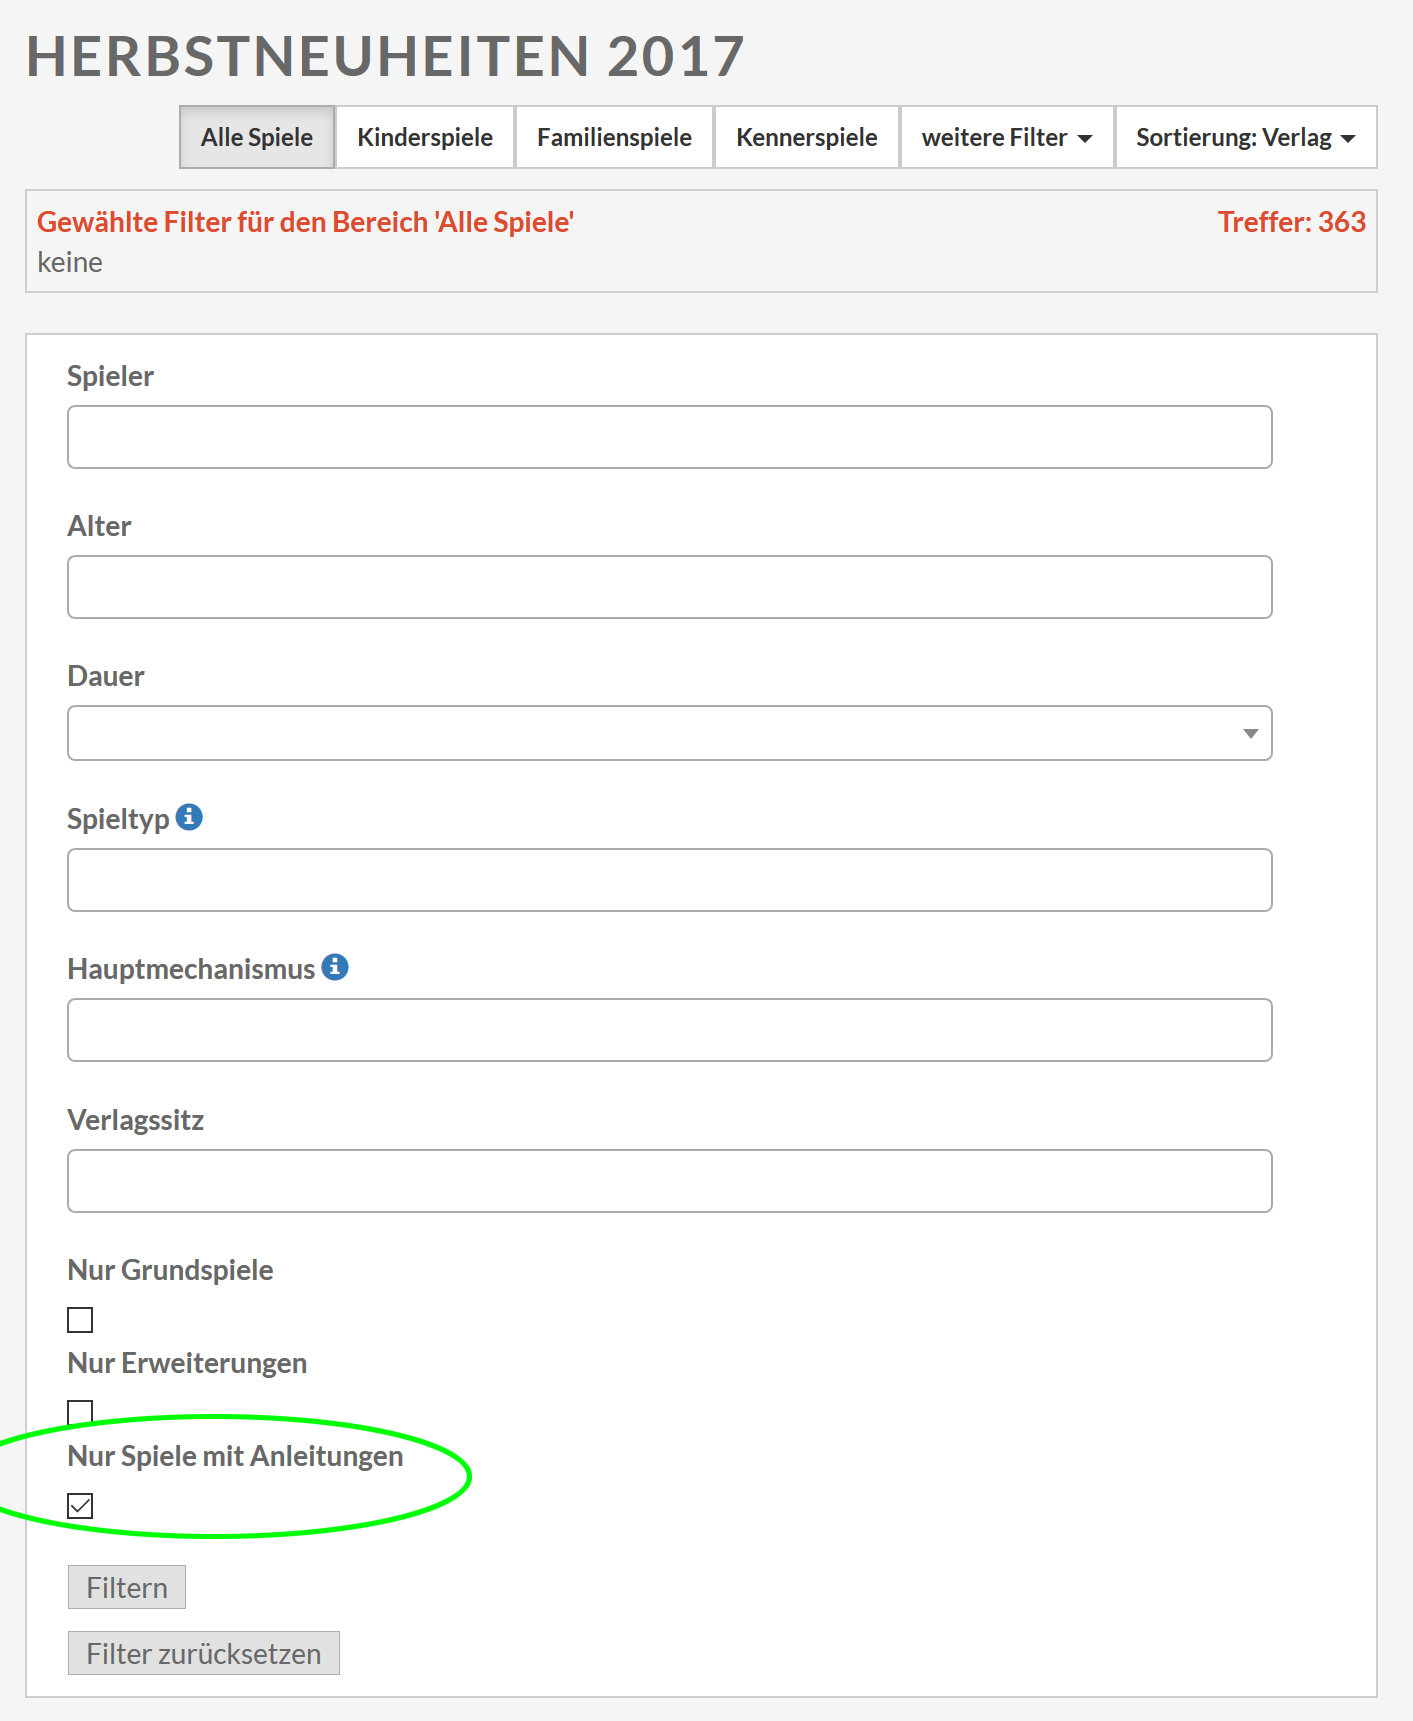Click Filter zurücksetzen button
Image resolution: width=1413 pixels, height=1721 pixels.
coord(203,1653)
